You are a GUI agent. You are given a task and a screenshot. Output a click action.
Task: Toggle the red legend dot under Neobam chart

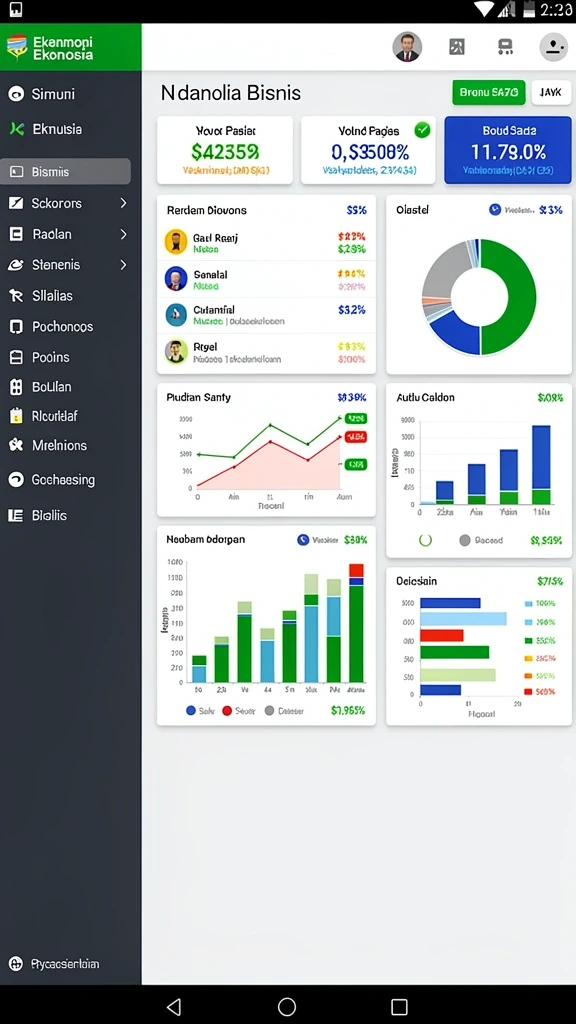(x=227, y=711)
